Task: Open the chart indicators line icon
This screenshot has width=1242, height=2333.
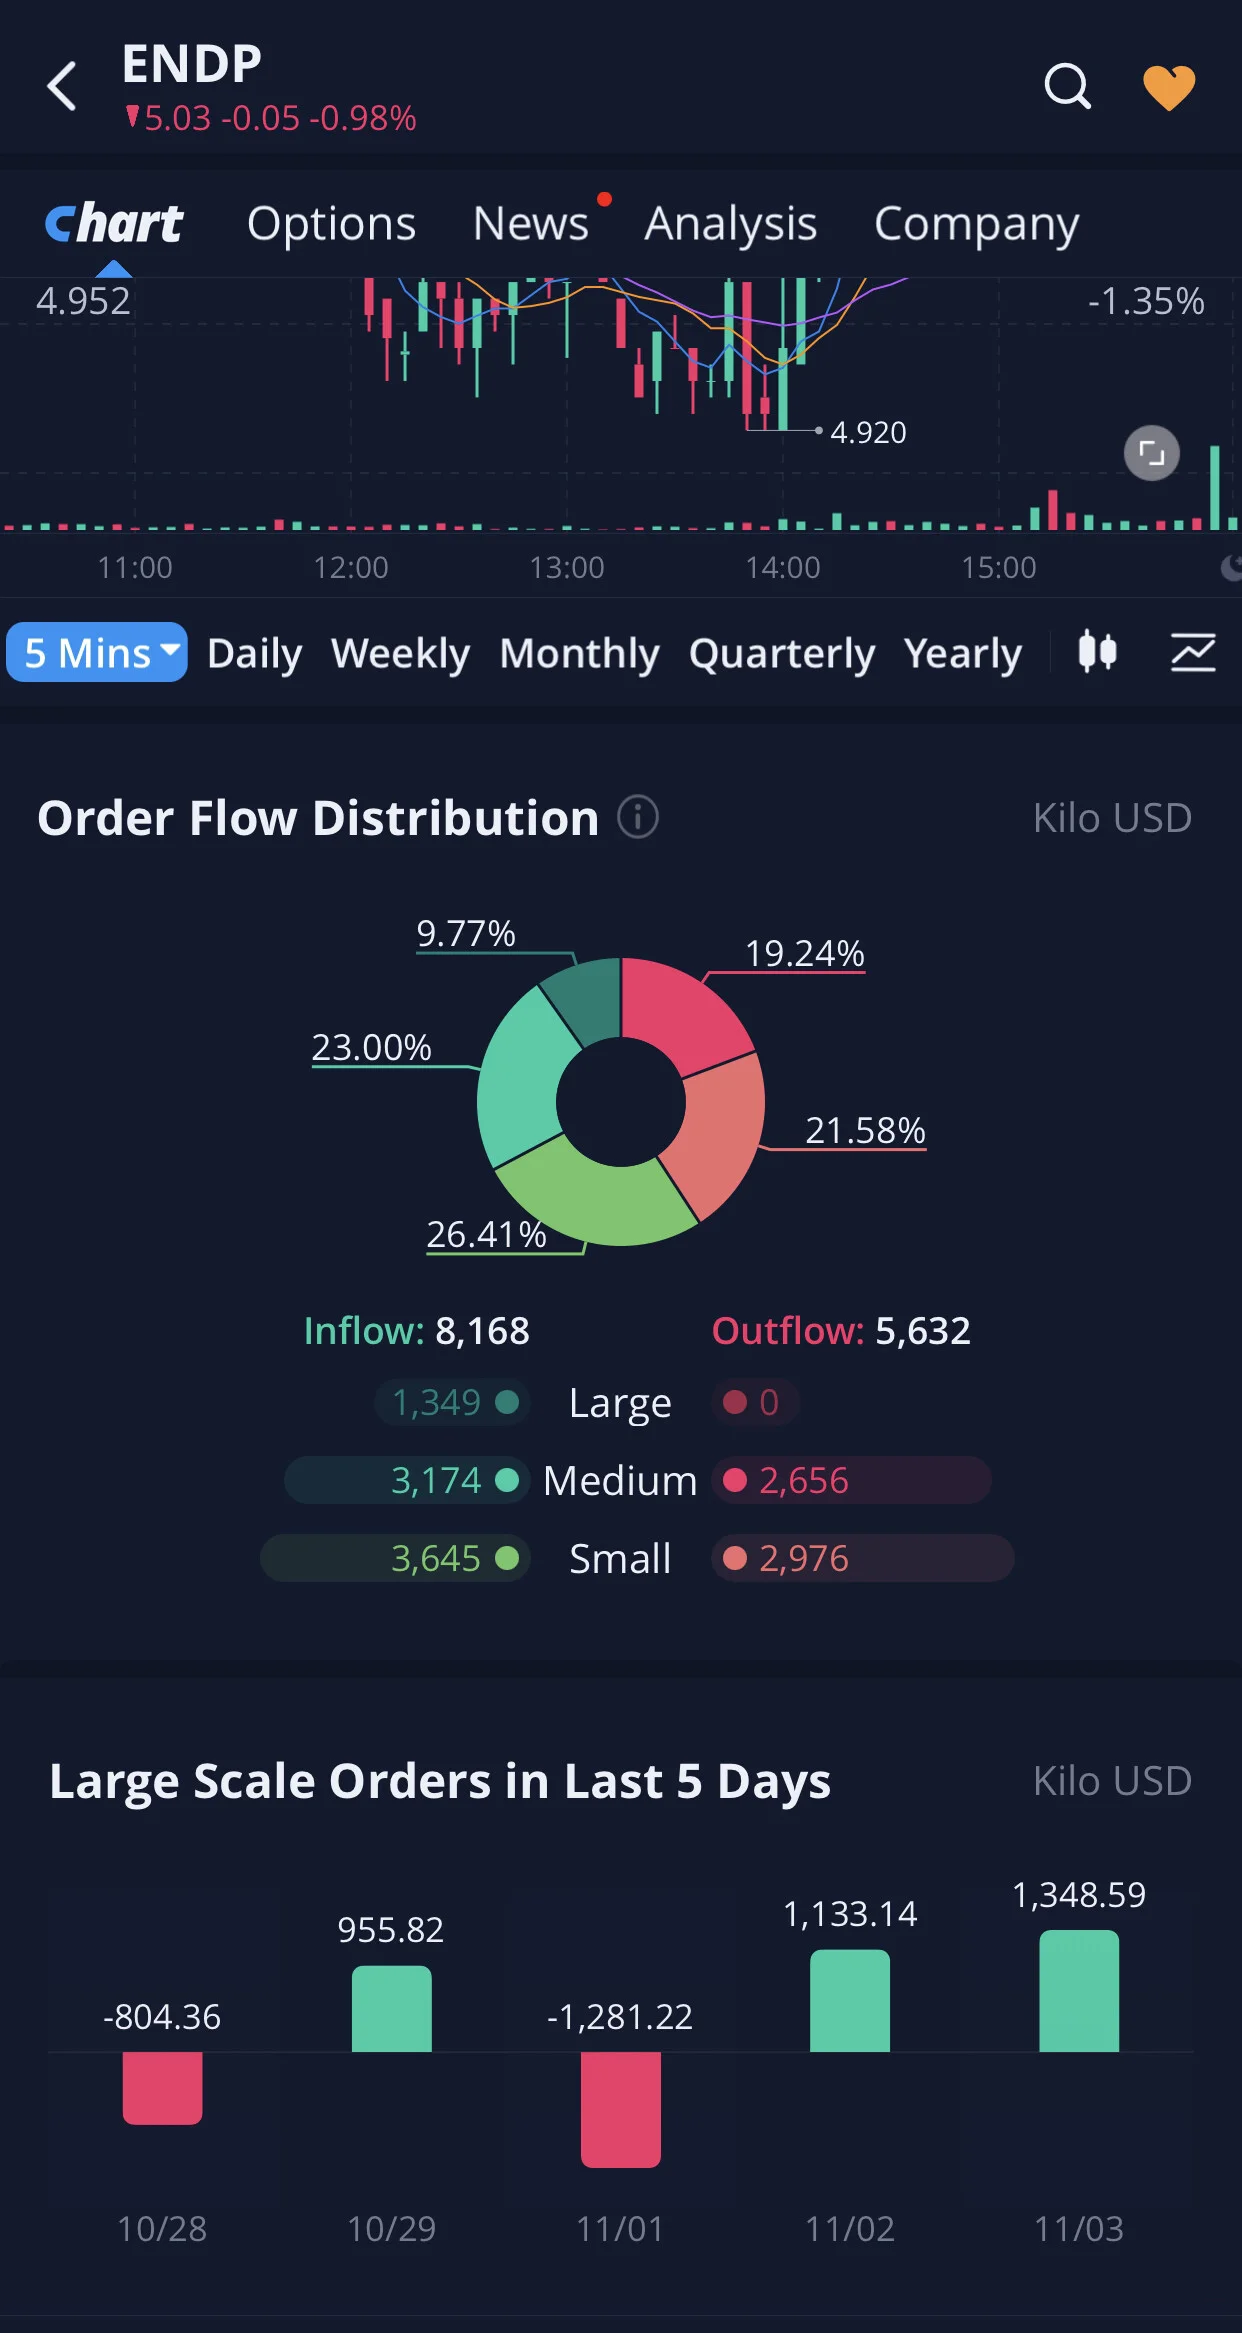Action: click(x=1193, y=652)
